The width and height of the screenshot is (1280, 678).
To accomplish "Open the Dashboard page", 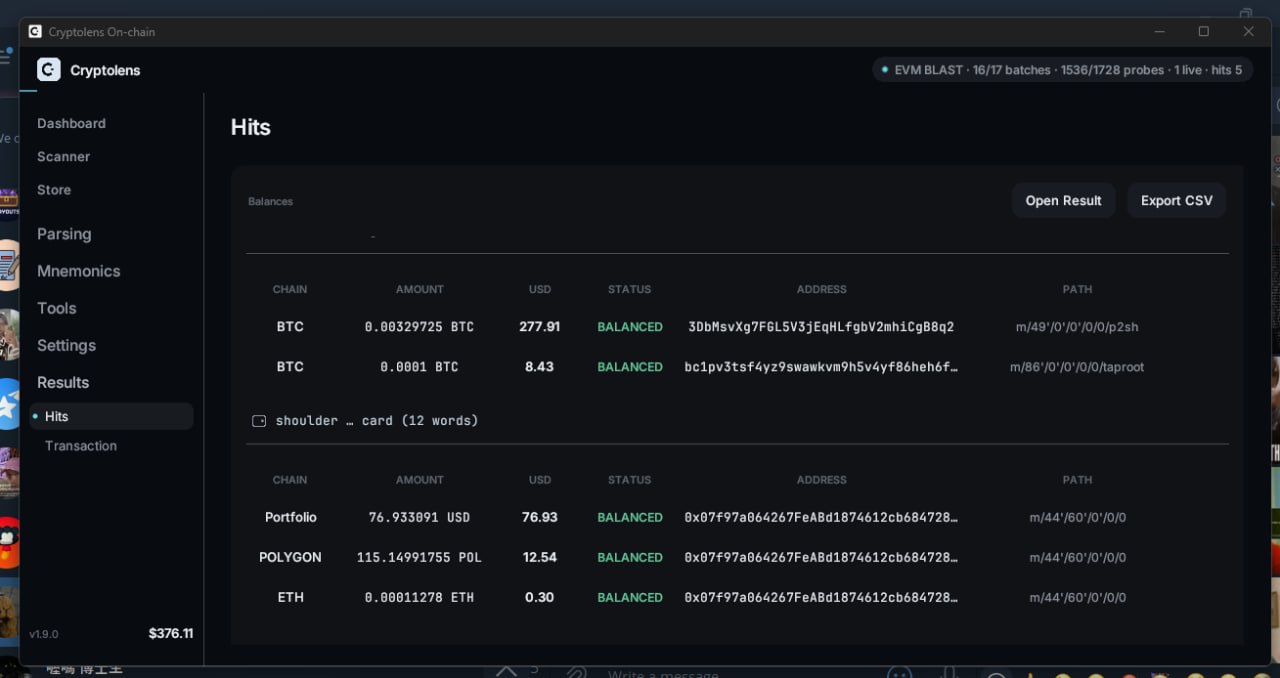I will tap(71, 123).
